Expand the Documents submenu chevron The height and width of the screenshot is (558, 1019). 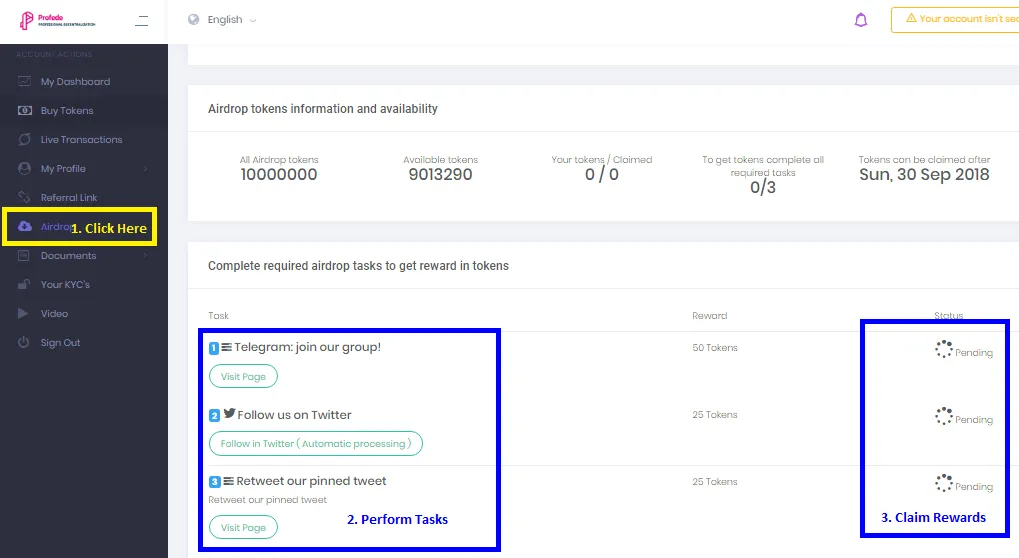click(145, 255)
